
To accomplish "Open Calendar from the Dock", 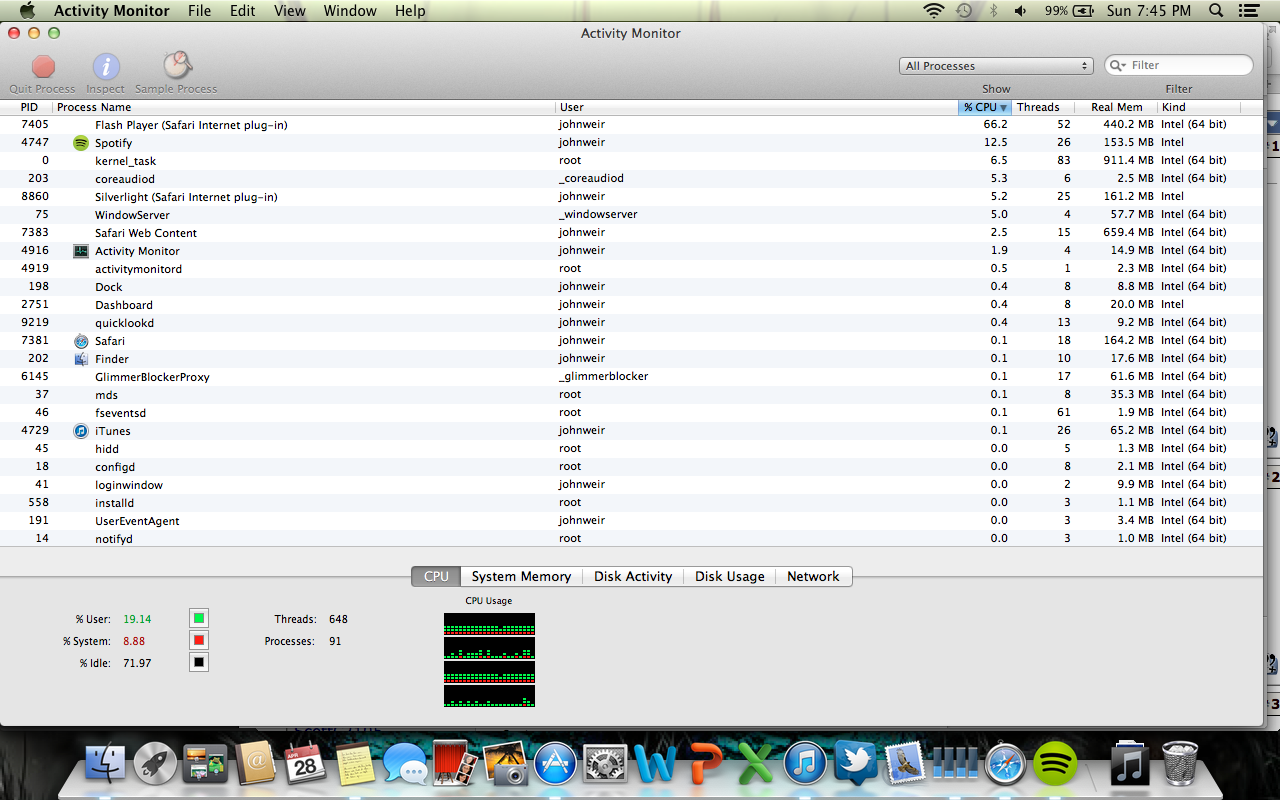I will [306, 765].
